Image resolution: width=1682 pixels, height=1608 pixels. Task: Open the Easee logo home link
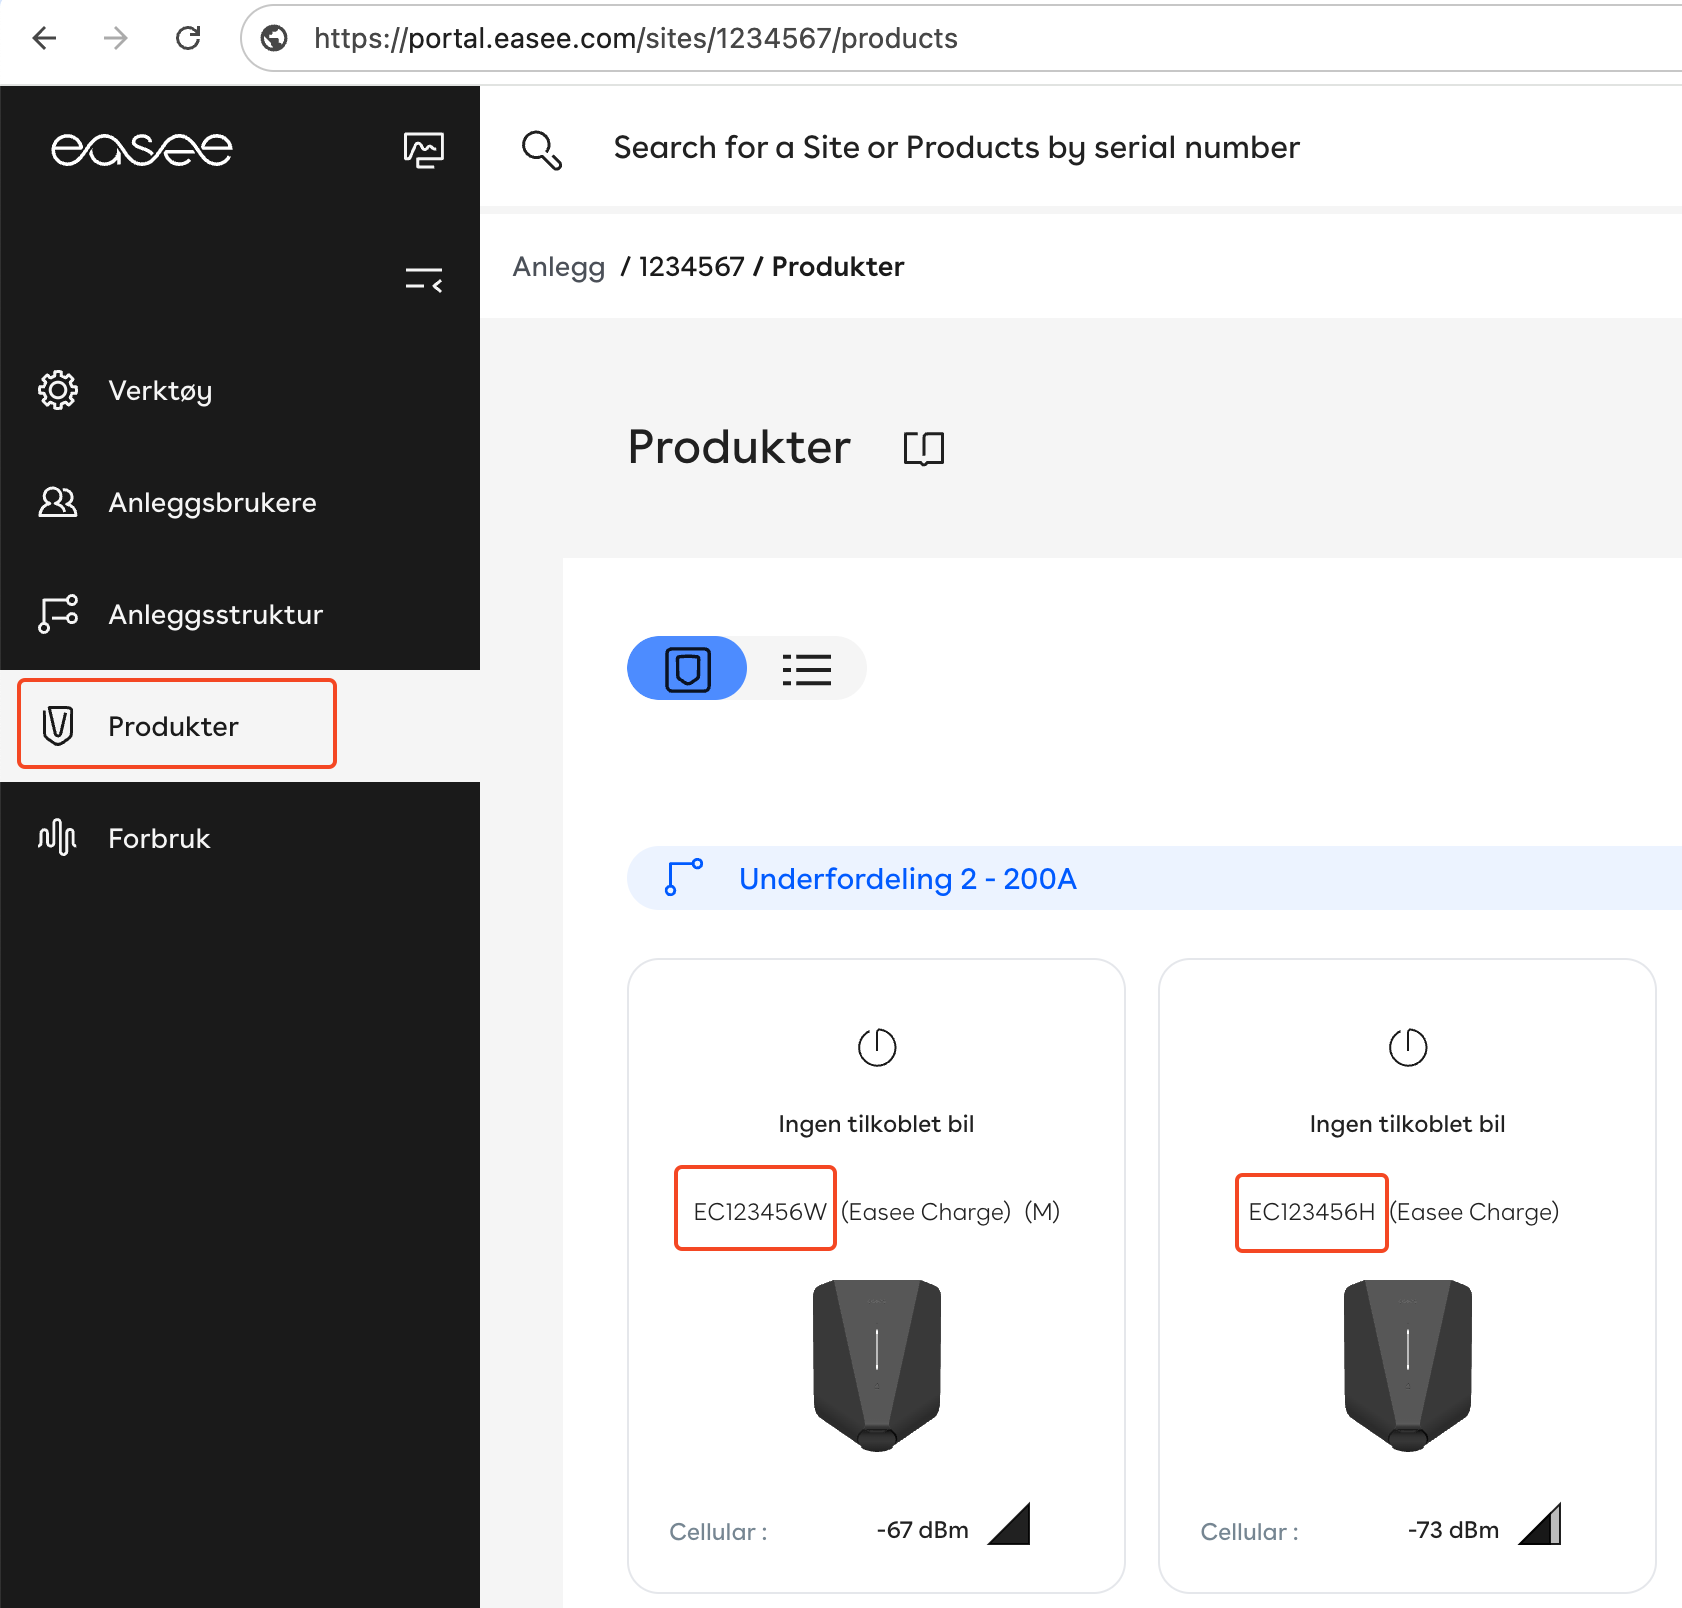coord(142,149)
